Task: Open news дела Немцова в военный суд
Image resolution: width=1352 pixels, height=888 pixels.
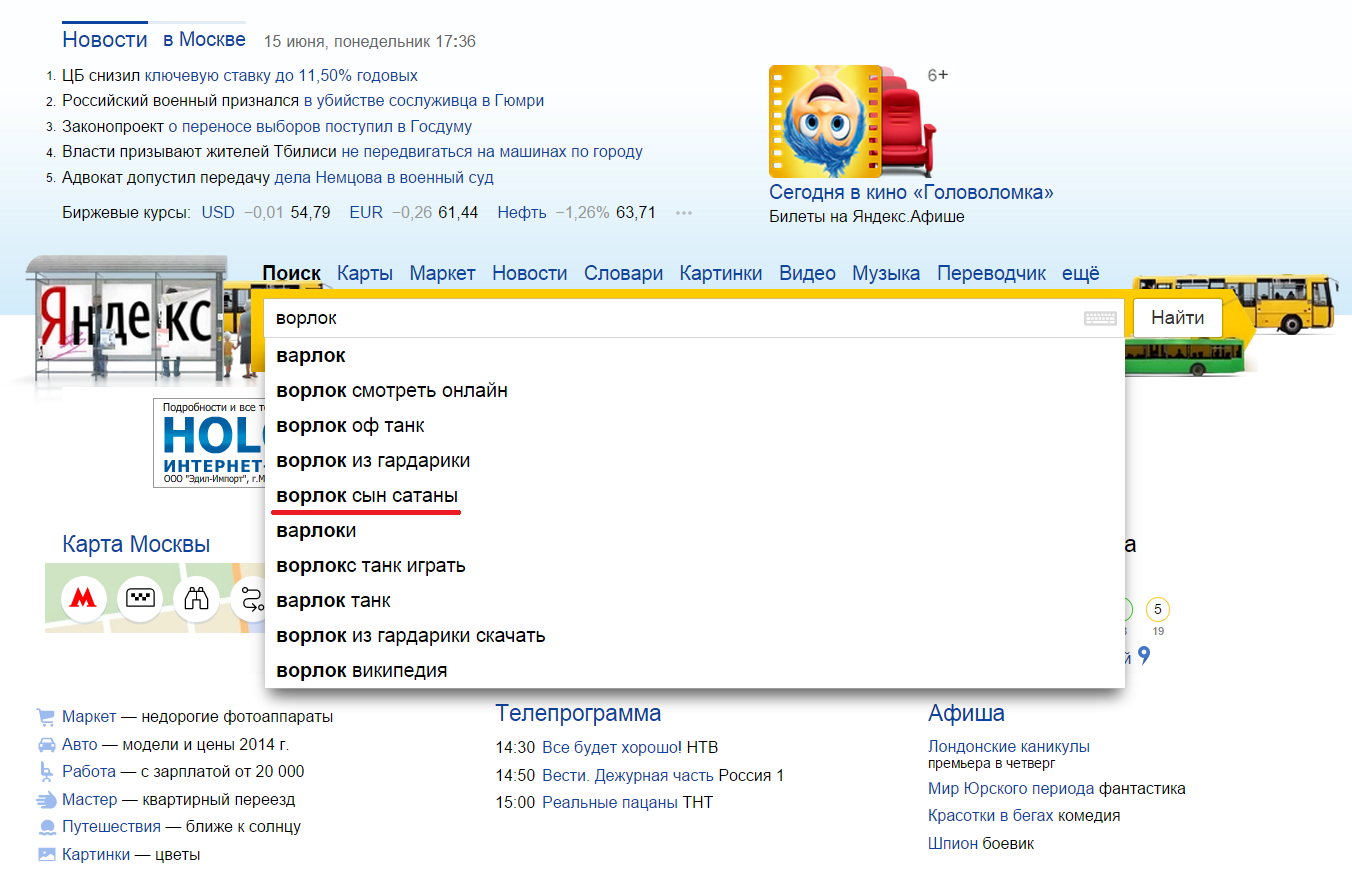Action: tap(384, 178)
